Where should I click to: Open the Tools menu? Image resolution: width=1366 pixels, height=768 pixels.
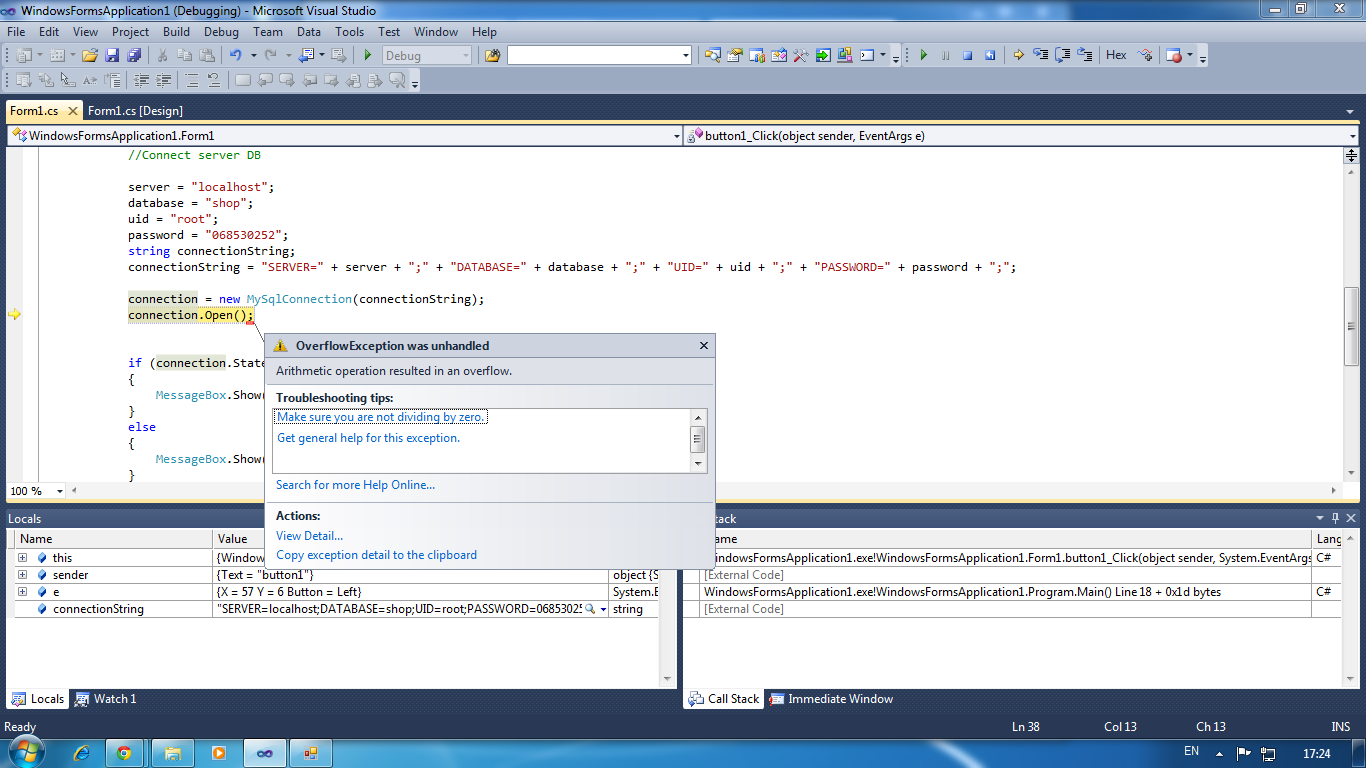point(350,32)
